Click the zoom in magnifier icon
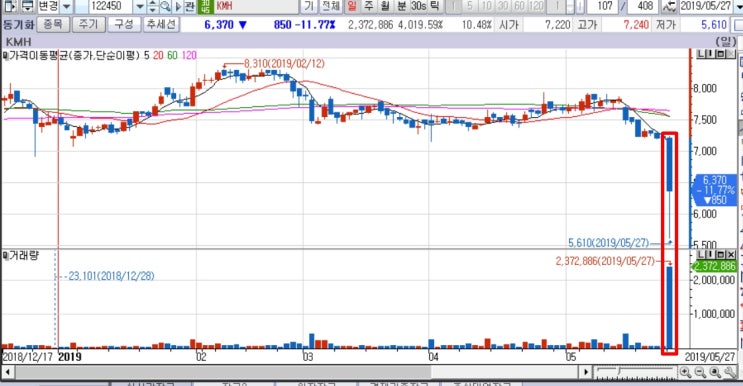This screenshot has width=743, height=386. (x=685, y=372)
